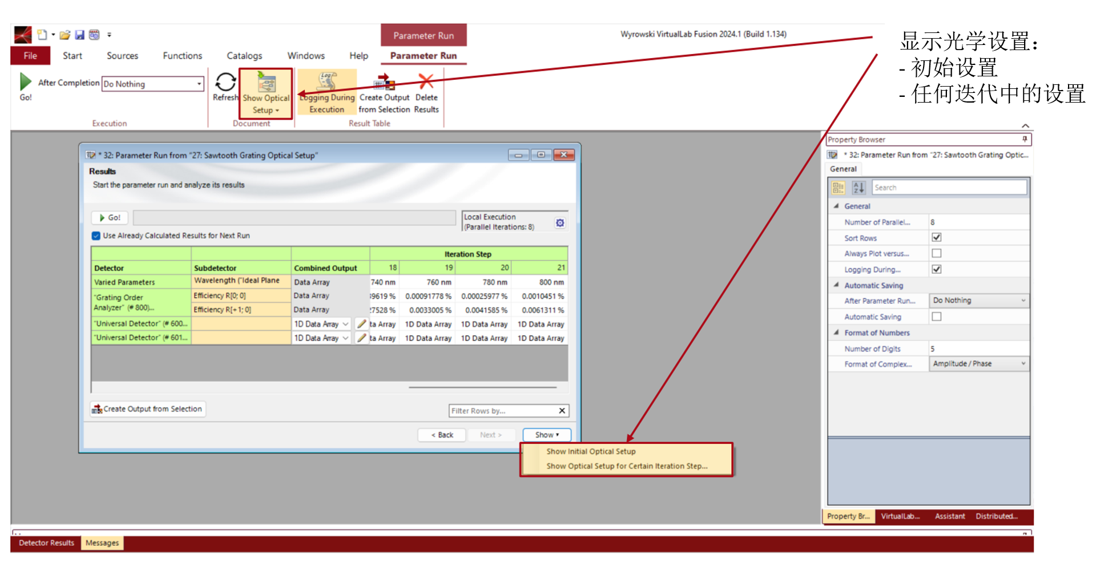The height and width of the screenshot is (563, 1094).
Task: Open 1D Data Array dropdown for Universal Detector # 601
Action: click(x=322, y=338)
